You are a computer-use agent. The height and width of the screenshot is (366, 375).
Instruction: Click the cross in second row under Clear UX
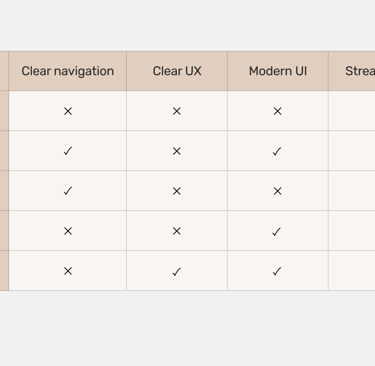177,151
